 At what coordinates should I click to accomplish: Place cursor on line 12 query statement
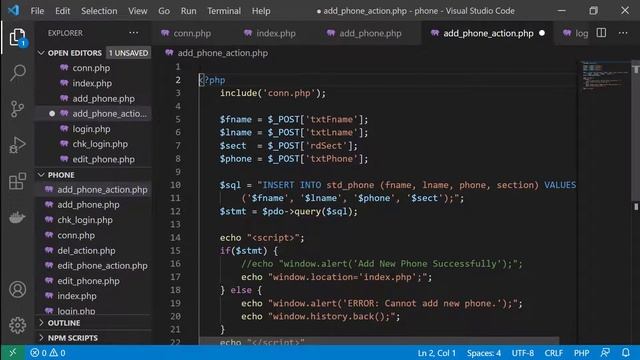click(288, 211)
